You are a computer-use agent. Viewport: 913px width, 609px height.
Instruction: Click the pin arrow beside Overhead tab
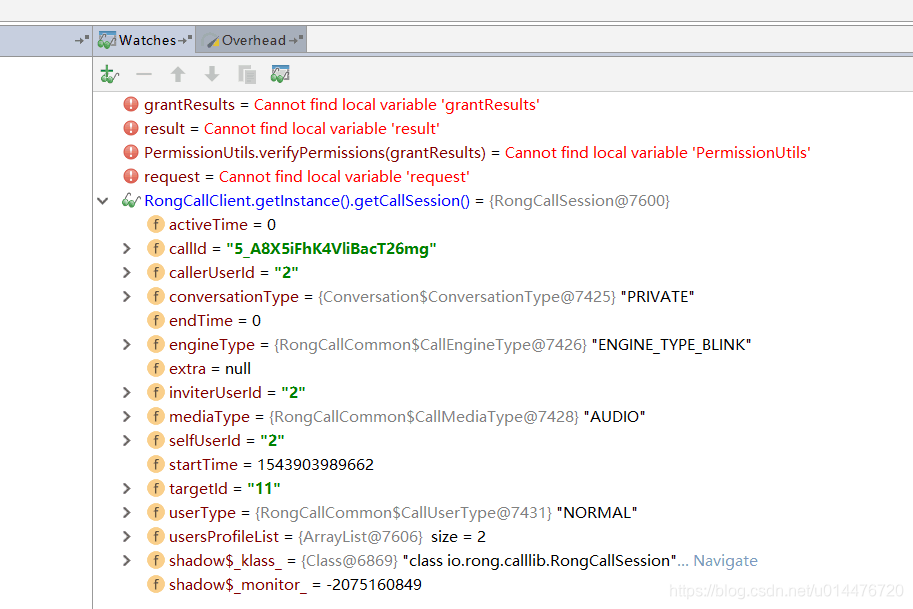tap(296, 40)
